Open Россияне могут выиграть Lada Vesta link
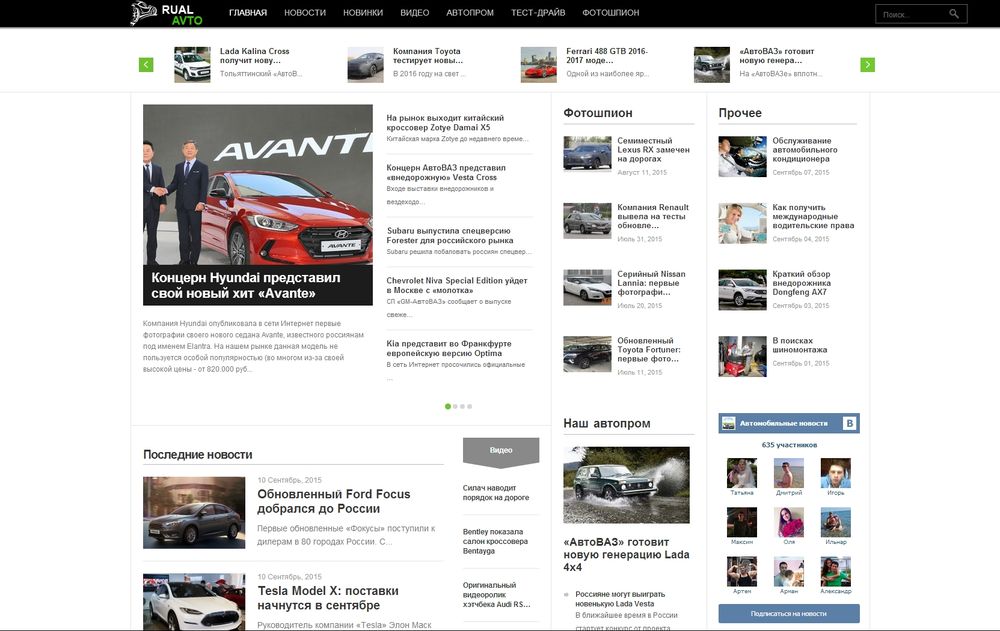The height and width of the screenshot is (631, 1000). 620,599
